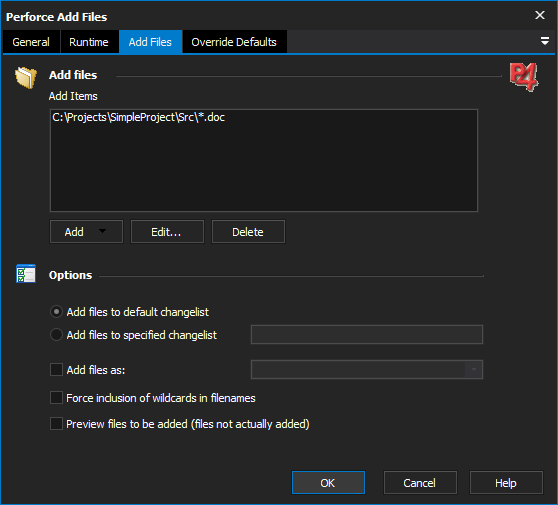558x505 pixels.
Task: Go to Override Defaults tab
Action: (x=234, y=42)
